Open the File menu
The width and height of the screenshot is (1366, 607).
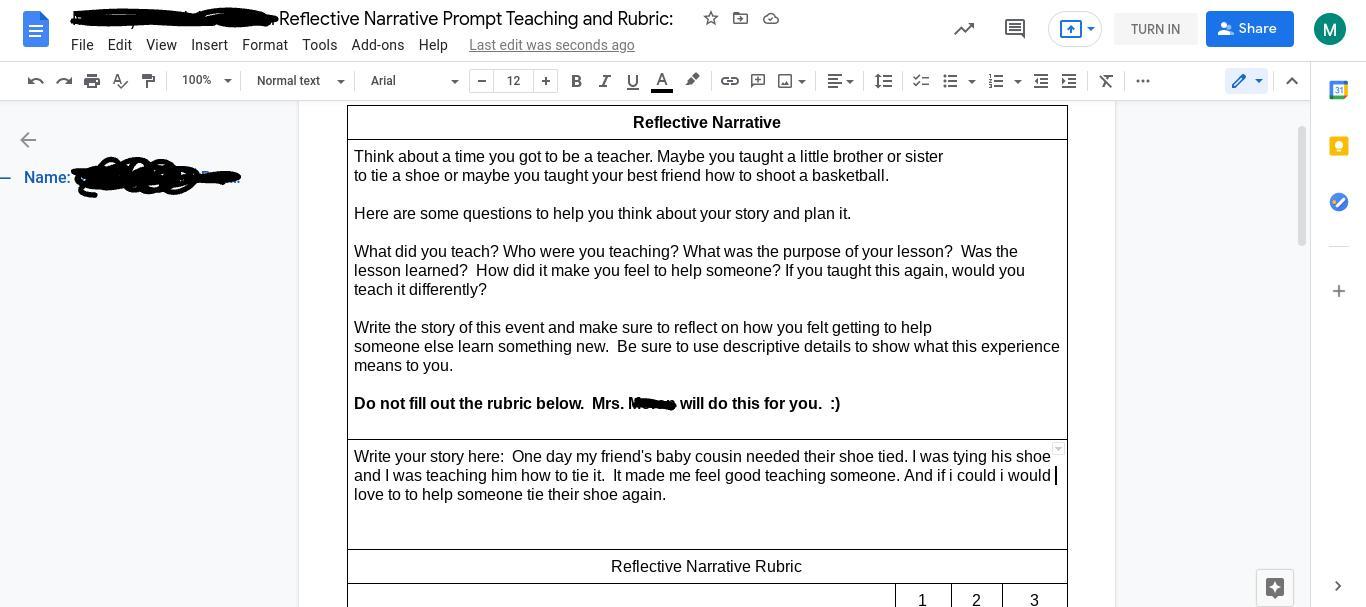click(82, 45)
